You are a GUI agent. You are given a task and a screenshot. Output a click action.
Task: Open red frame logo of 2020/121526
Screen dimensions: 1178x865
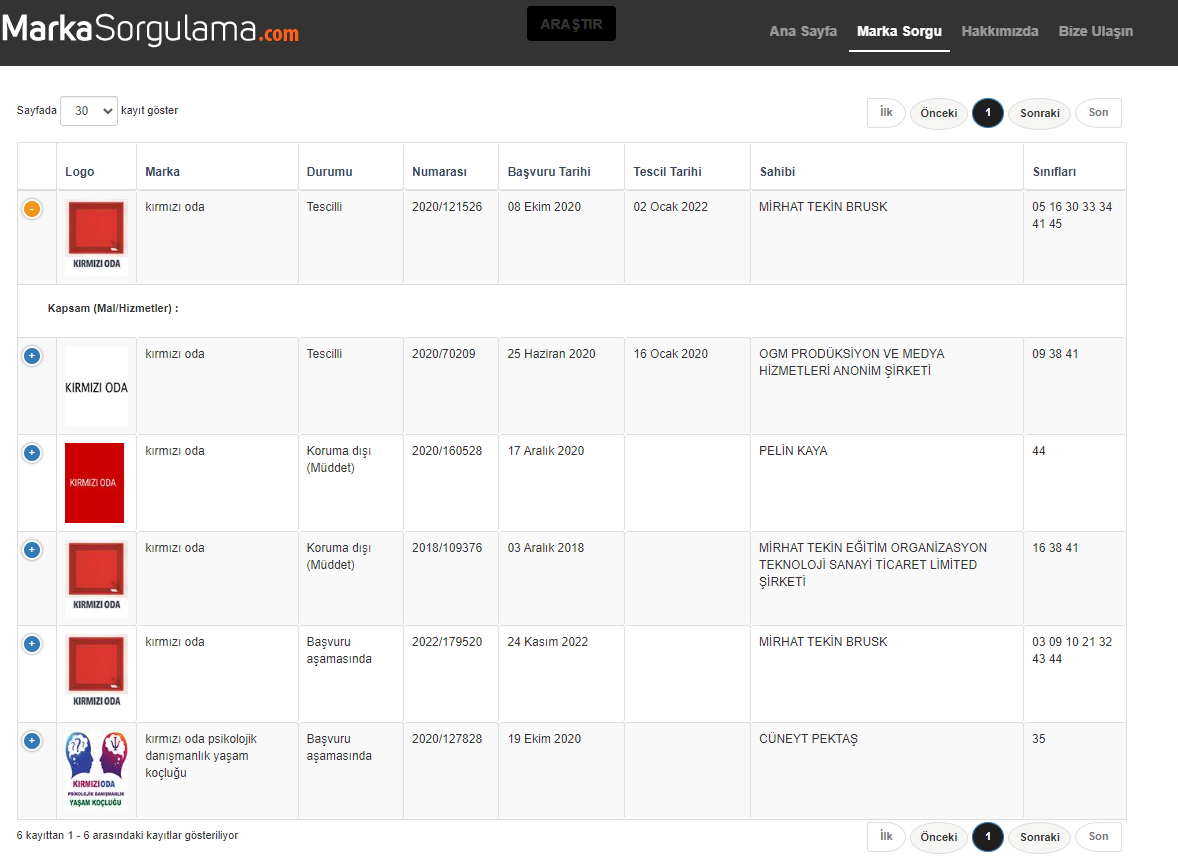coord(96,236)
